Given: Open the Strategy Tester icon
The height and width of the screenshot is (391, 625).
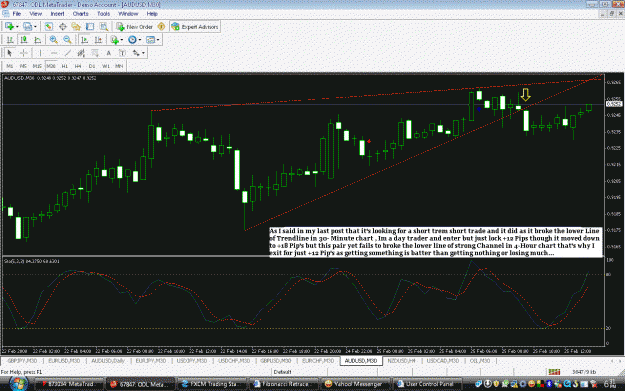Looking at the screenshot, I should [104, 27].
